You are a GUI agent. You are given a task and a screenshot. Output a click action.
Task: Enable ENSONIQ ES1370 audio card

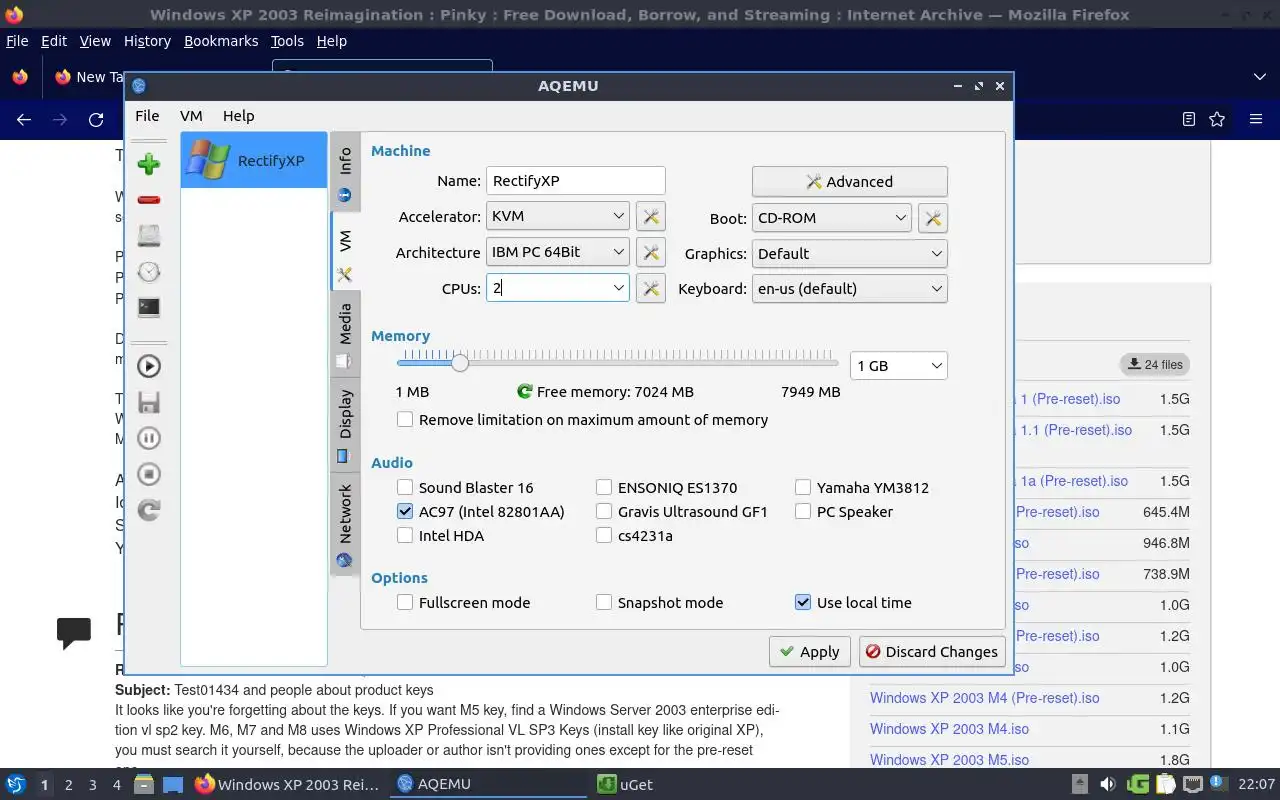[604, 488]
